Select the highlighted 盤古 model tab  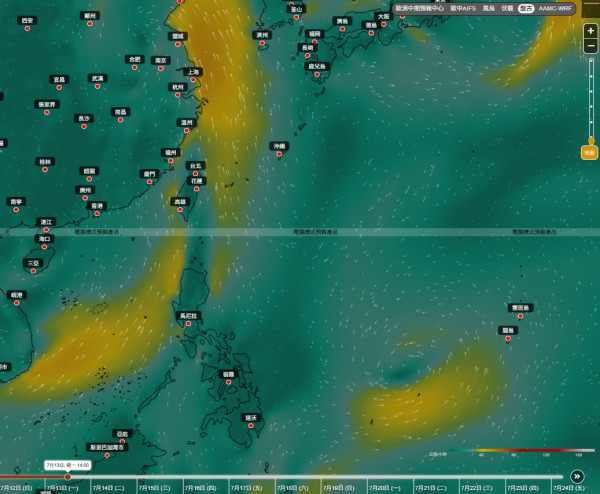526,8
